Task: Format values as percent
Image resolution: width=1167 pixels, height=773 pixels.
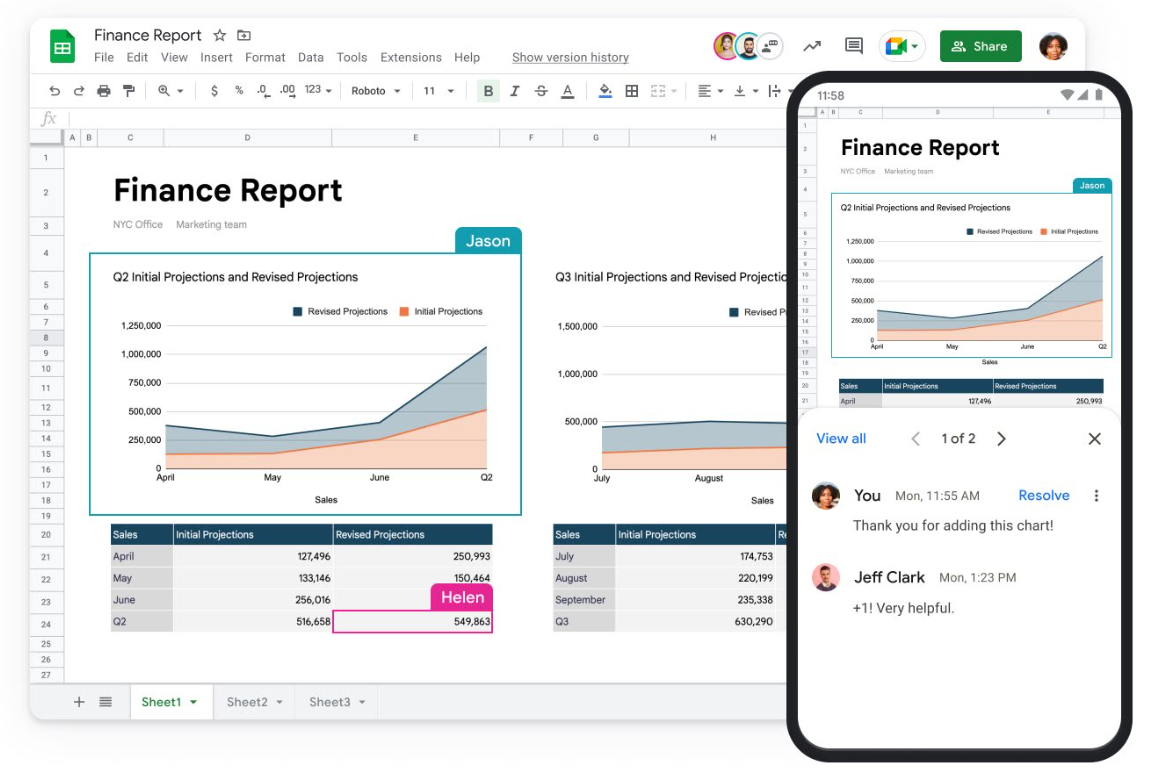Action: click(238, 90)
